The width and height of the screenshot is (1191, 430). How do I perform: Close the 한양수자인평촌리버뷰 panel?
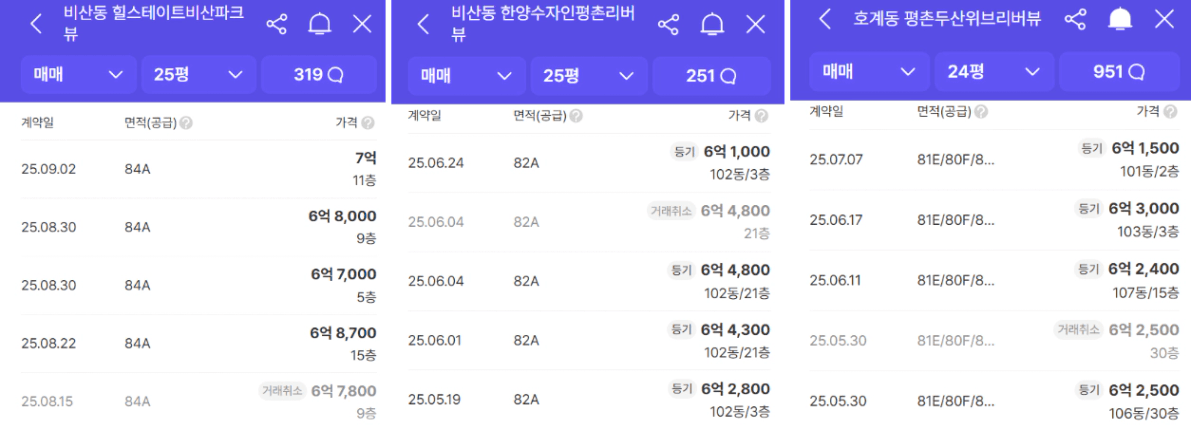tap(755, 24)
